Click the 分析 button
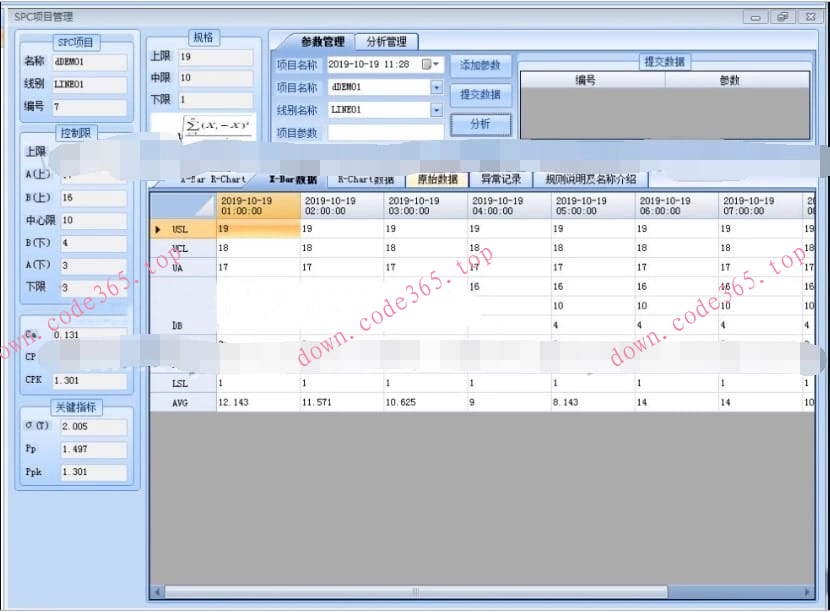 click(480, 124)
